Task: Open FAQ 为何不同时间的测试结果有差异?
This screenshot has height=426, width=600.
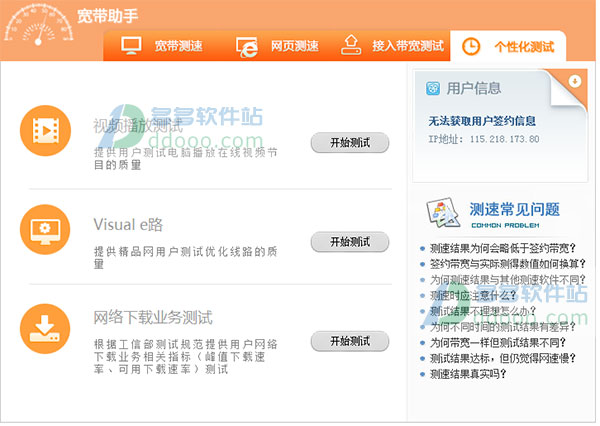Action: 502,326
